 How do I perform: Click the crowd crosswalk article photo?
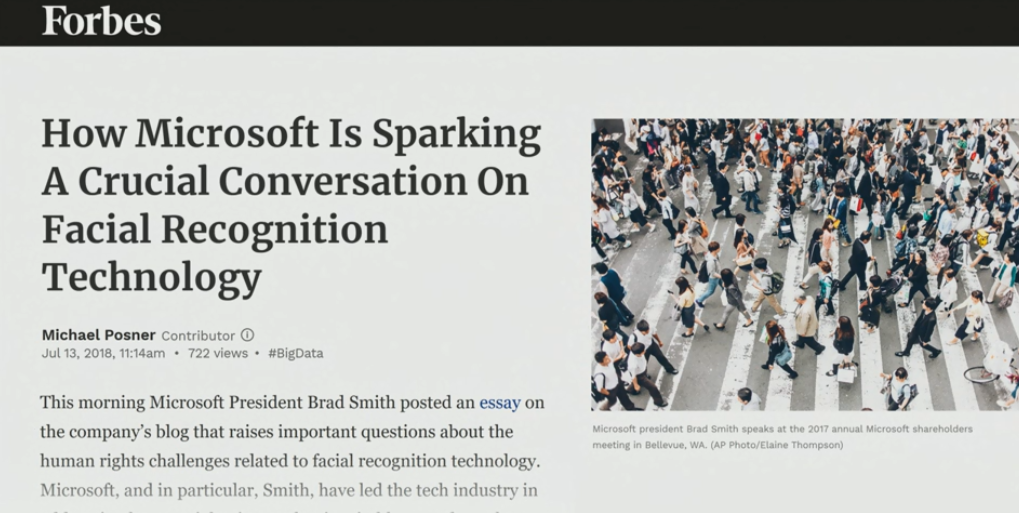point(804,264)
